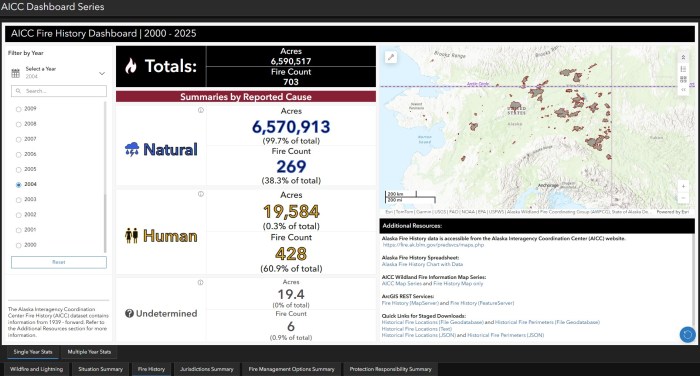Image resolution: width=700 pixels, height=376 pixels.
Task: Open the map edit pencil tool
Action: click(391, 57)
